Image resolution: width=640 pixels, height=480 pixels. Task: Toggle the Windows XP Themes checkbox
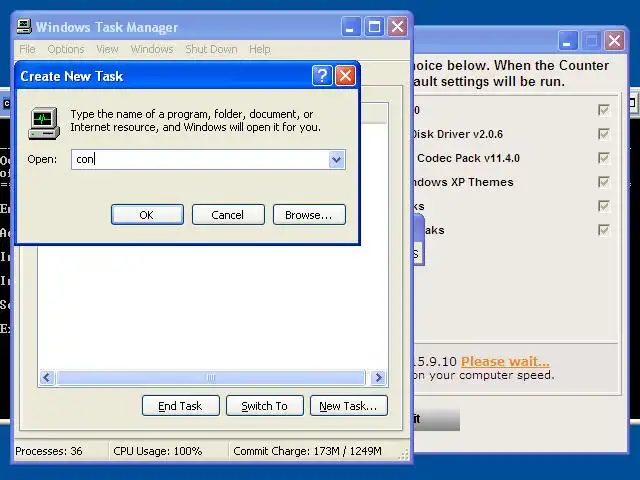pos(604,182)
